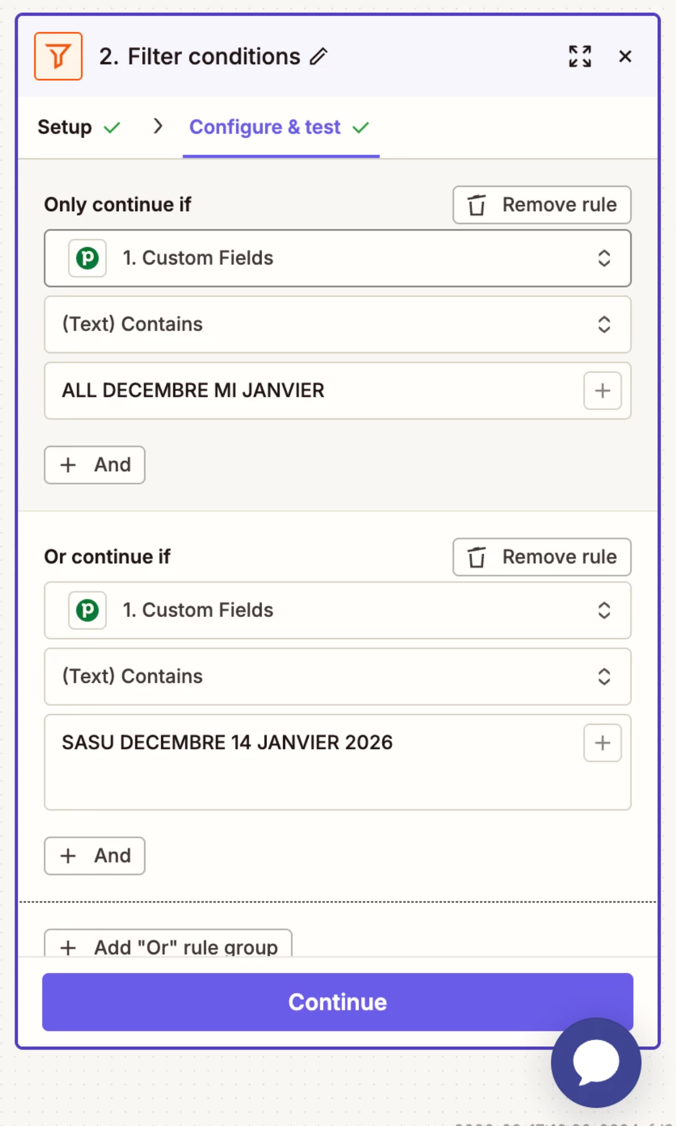Open first (Text) Contains condition dropdown
The height and width of the screenshot is (1126, 676).
tap(337, 324)
